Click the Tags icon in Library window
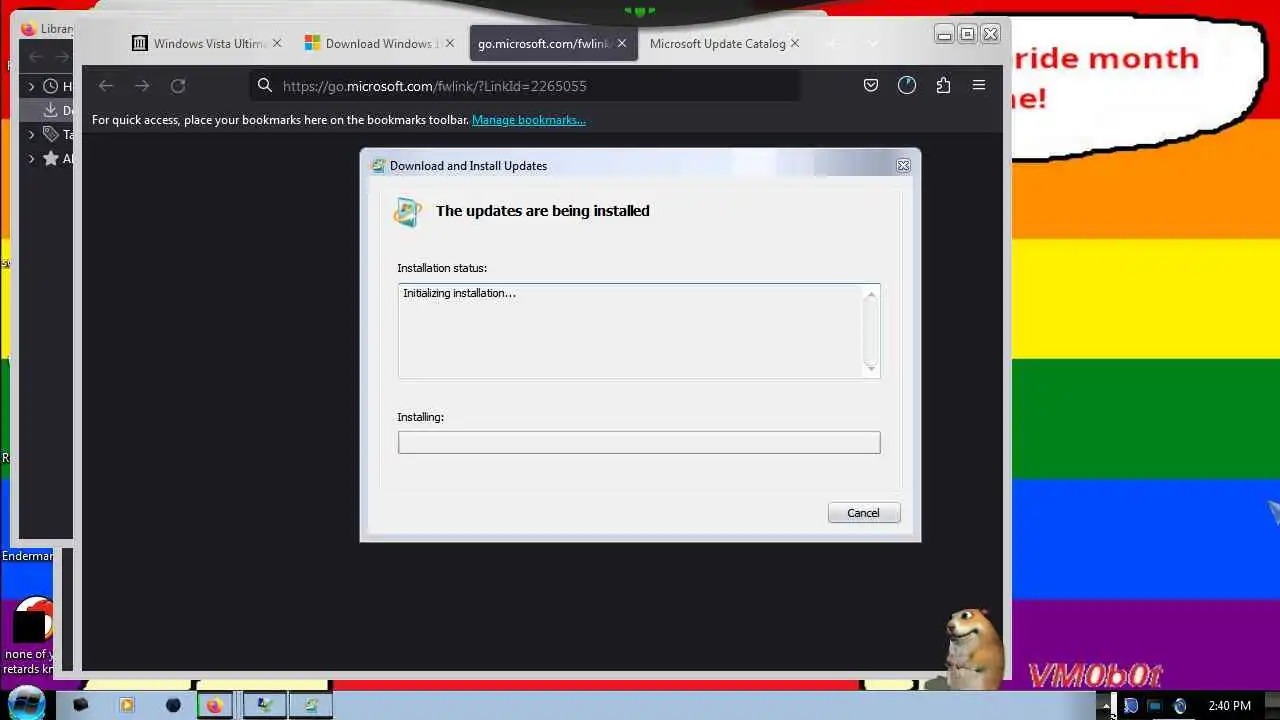This screenshot has width=1280, height=720. pyautogui.click(x=50, y=134)
